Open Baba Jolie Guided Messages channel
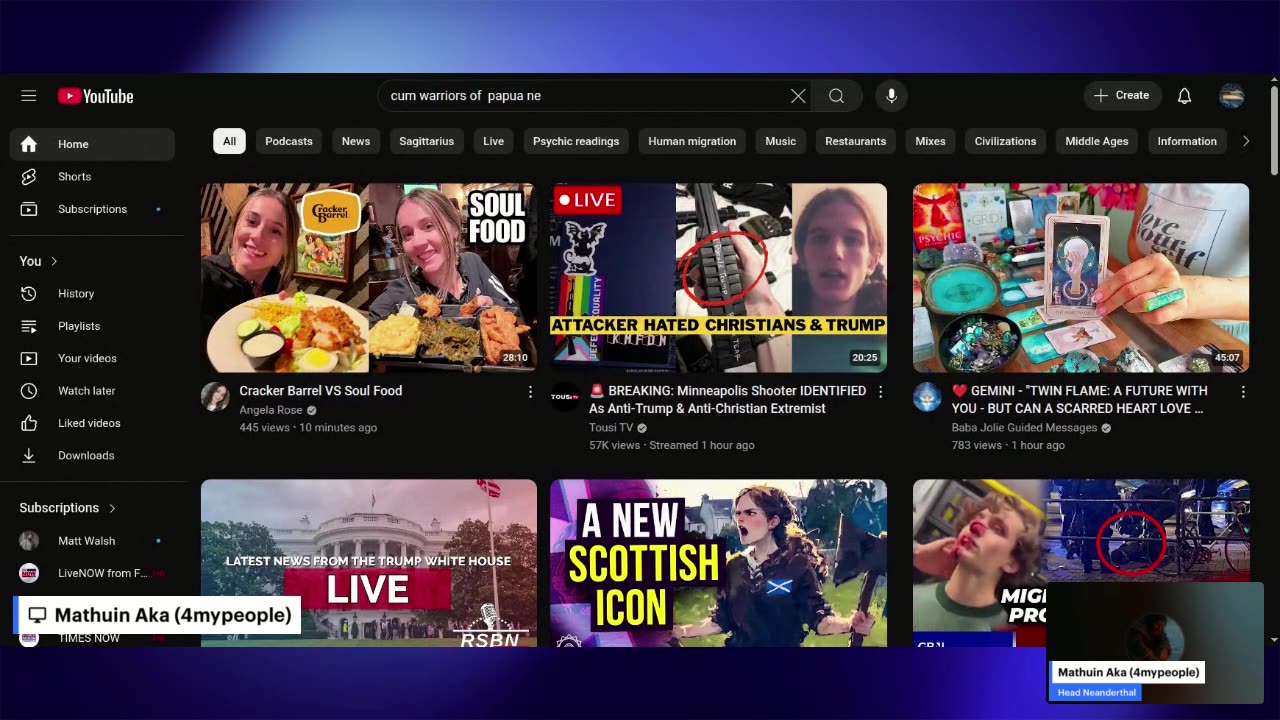 pyautogui.click(x=1024, y=428)
